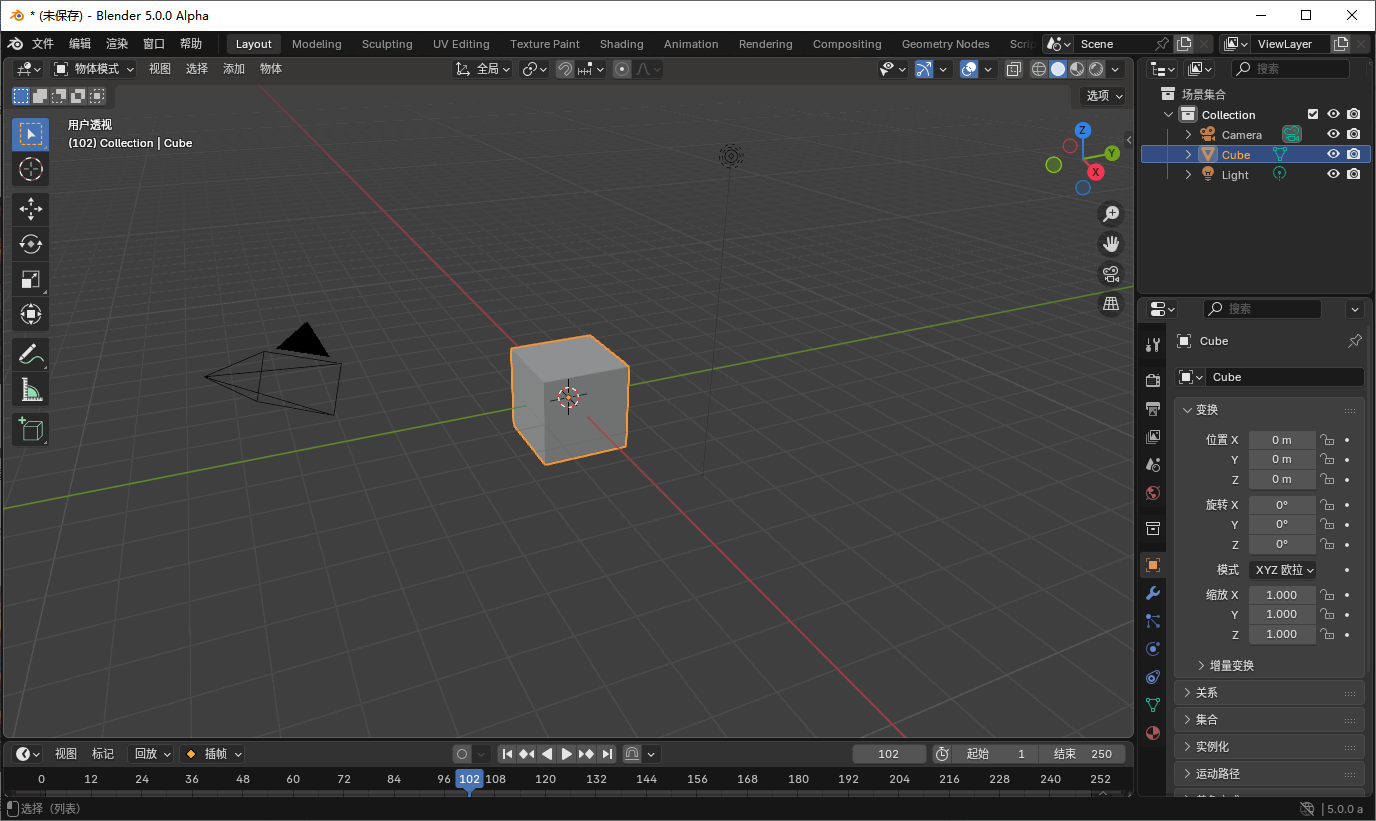Open the Particles properties tab
The width and height of the screenshot is (1376, 821).
1153,621
